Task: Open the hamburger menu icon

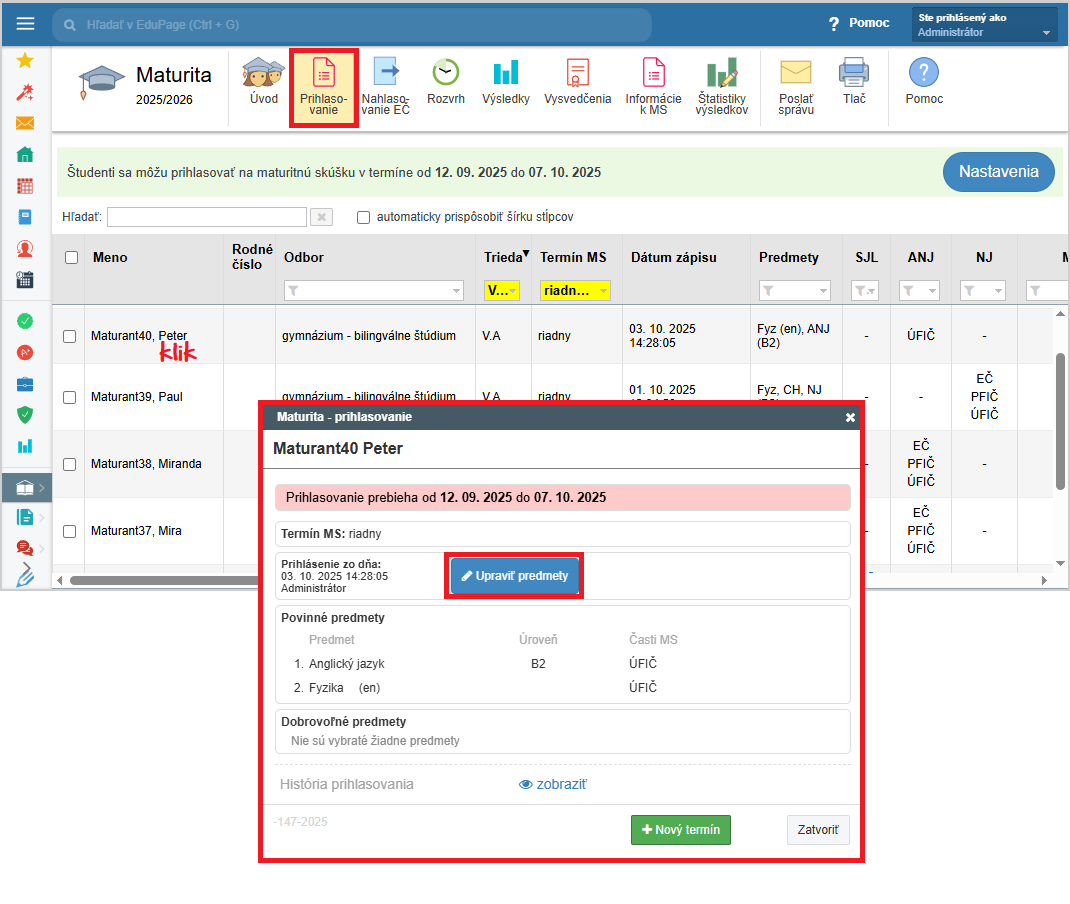Action: click(25, 24)
